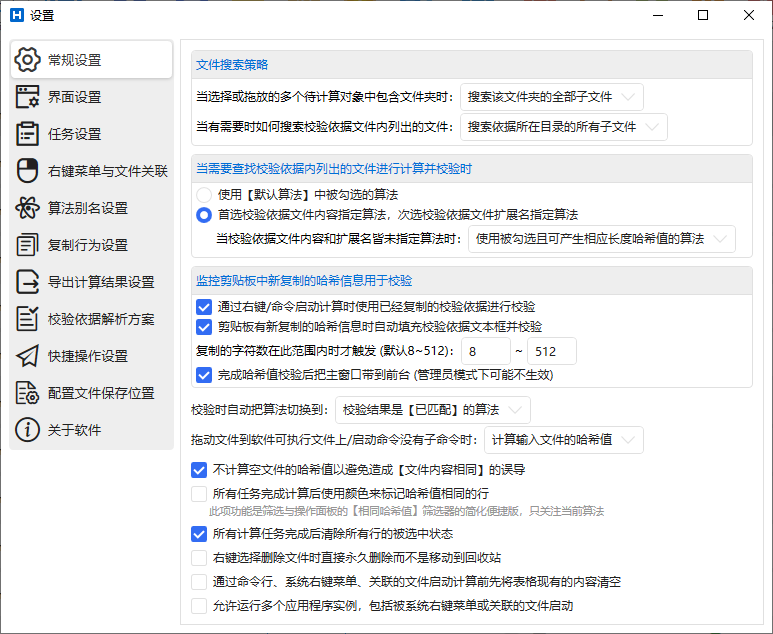Enable 启动计算前先将表格现有的内容清空 checkbox

click(x=199, y=582)
